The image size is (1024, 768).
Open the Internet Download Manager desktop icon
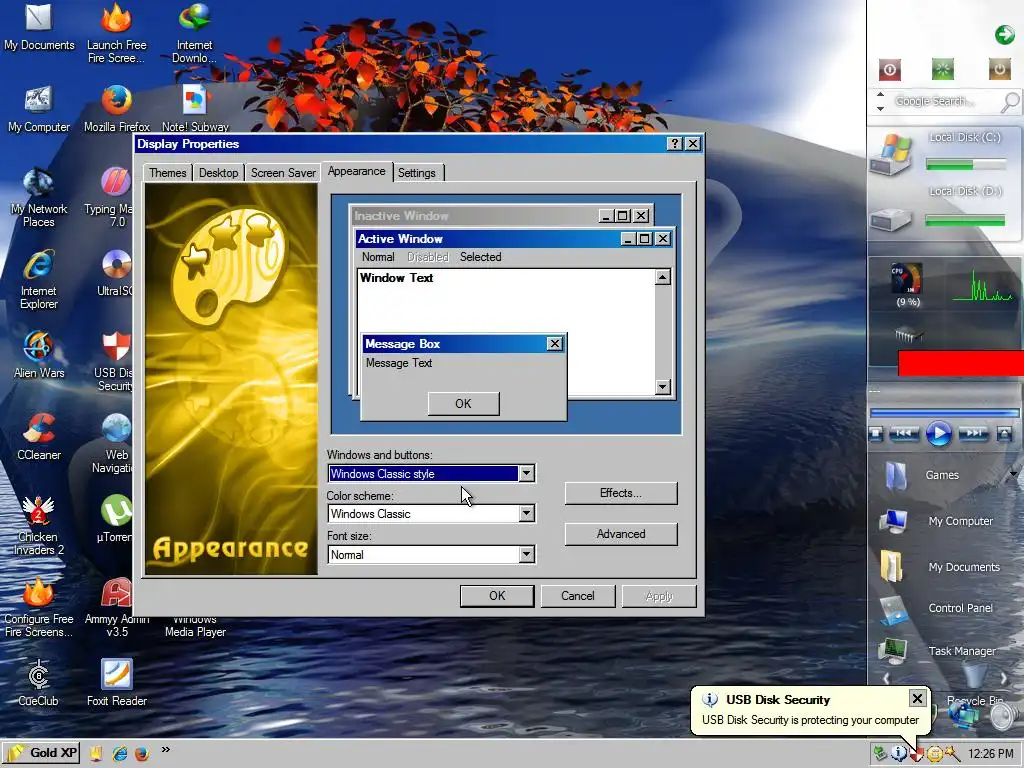point(194,33)
